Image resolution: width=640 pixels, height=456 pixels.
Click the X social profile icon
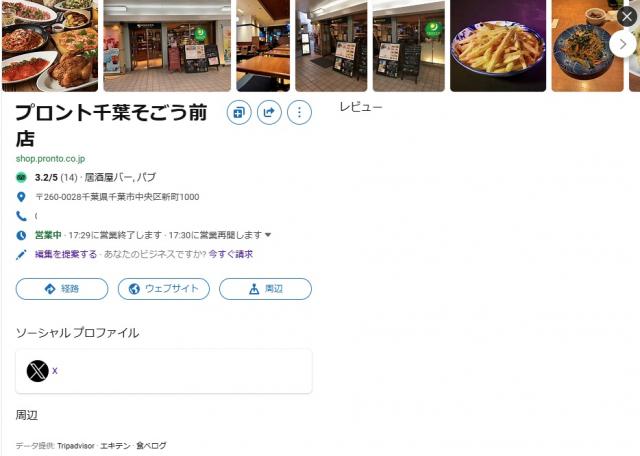click(38, 371)
